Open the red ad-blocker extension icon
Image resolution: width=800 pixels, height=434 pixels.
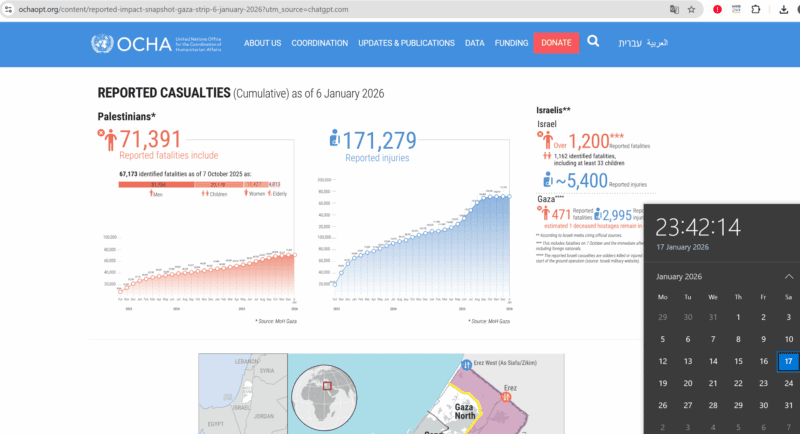tap(717, 9)
